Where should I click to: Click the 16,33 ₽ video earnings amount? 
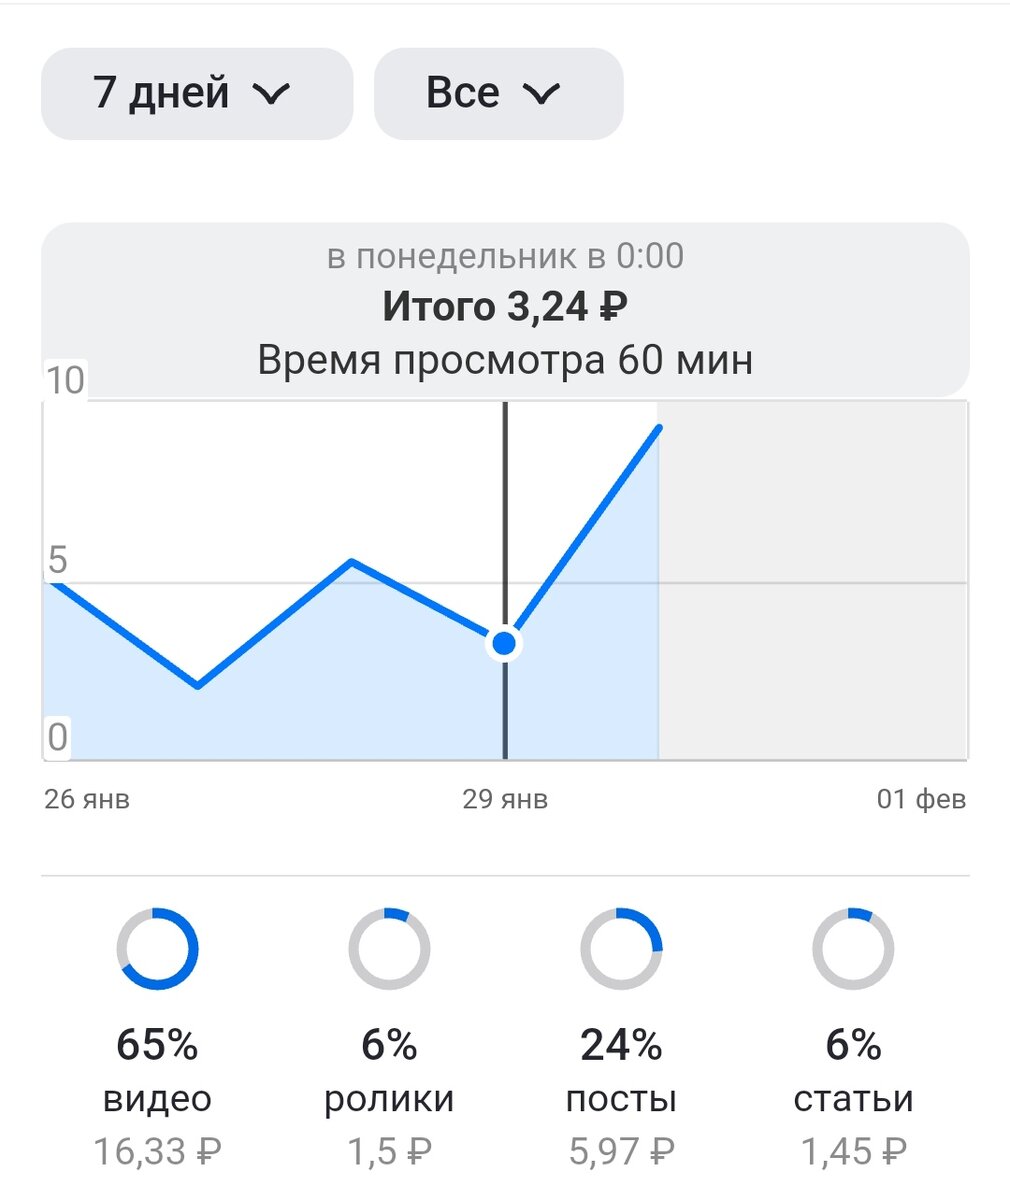158,1152
